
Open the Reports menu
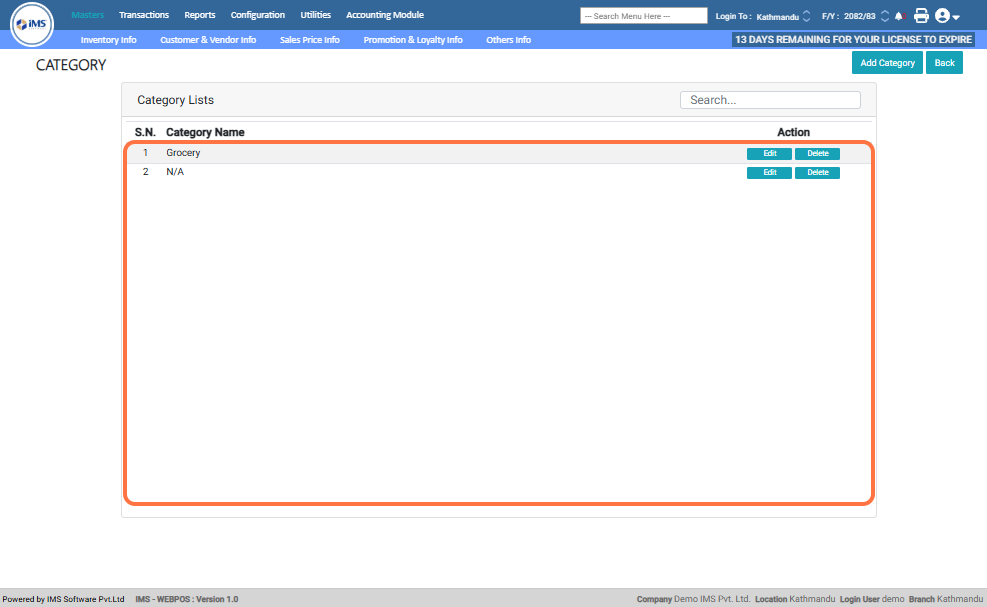tap(199, 15)
